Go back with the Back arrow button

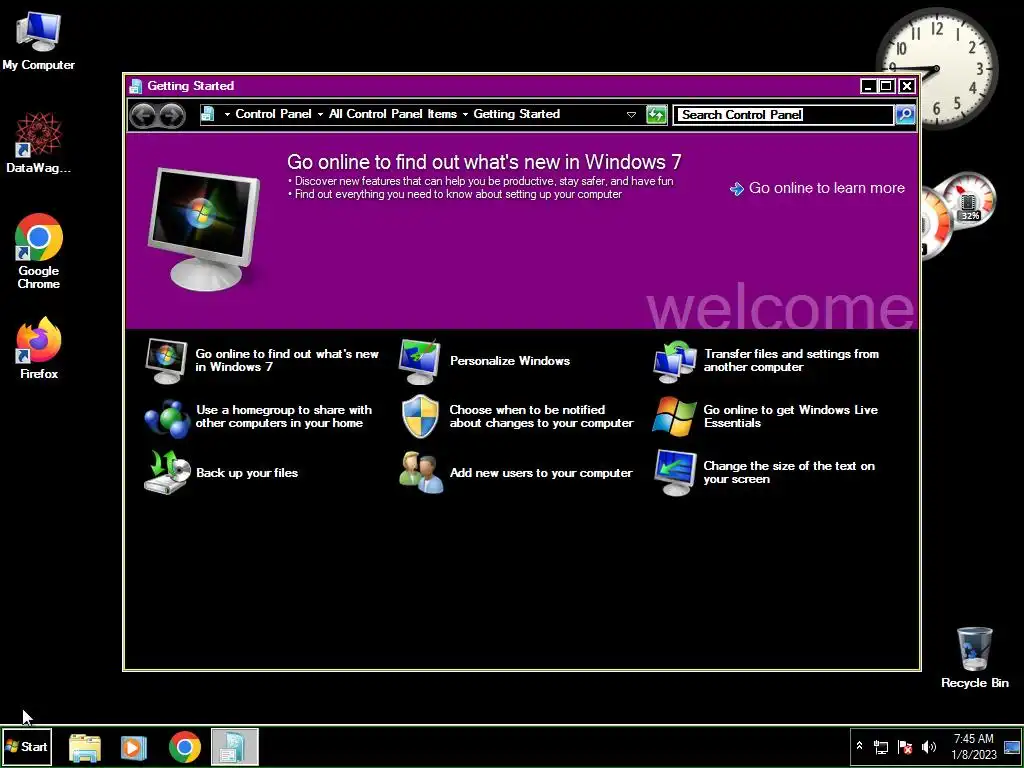(x=144, y=116)
